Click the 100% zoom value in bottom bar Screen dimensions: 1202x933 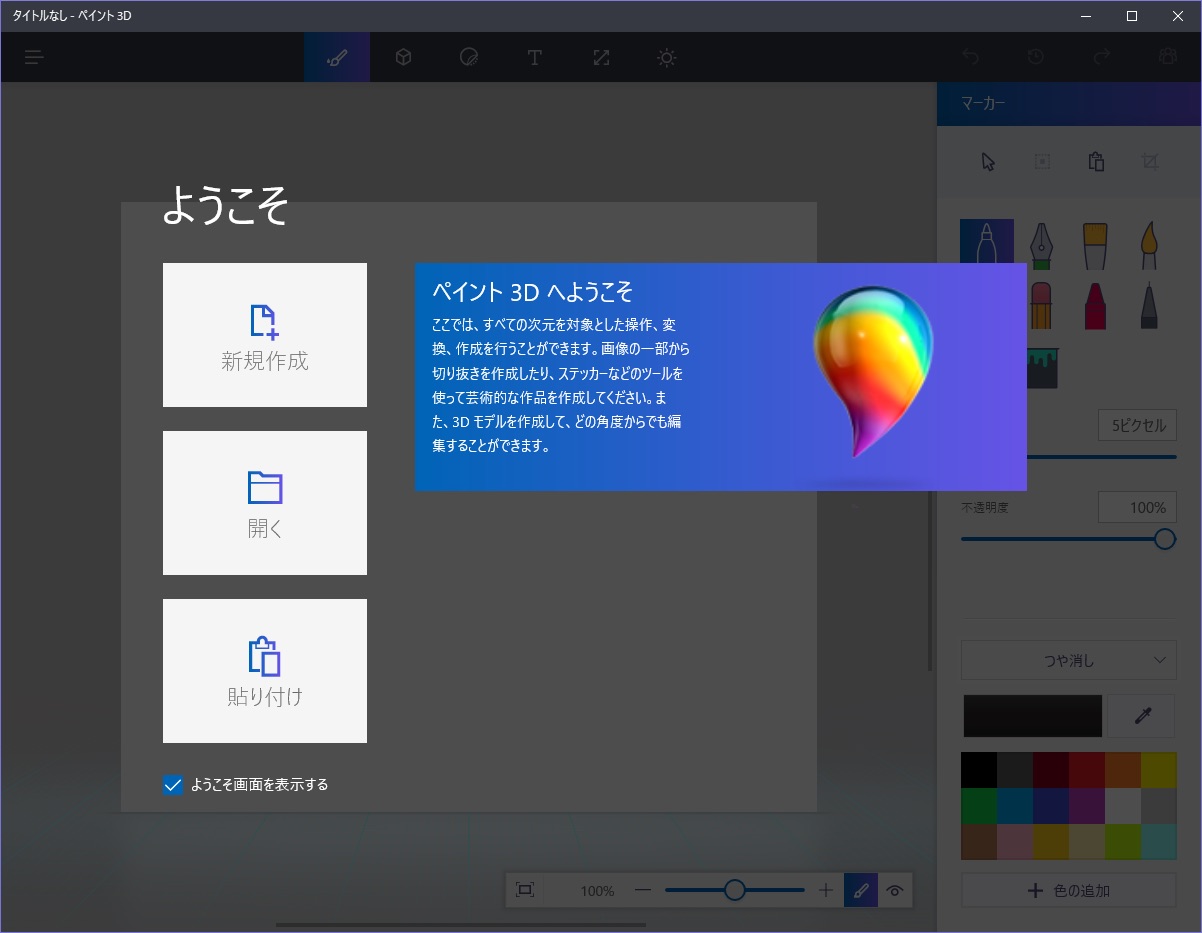597,891
